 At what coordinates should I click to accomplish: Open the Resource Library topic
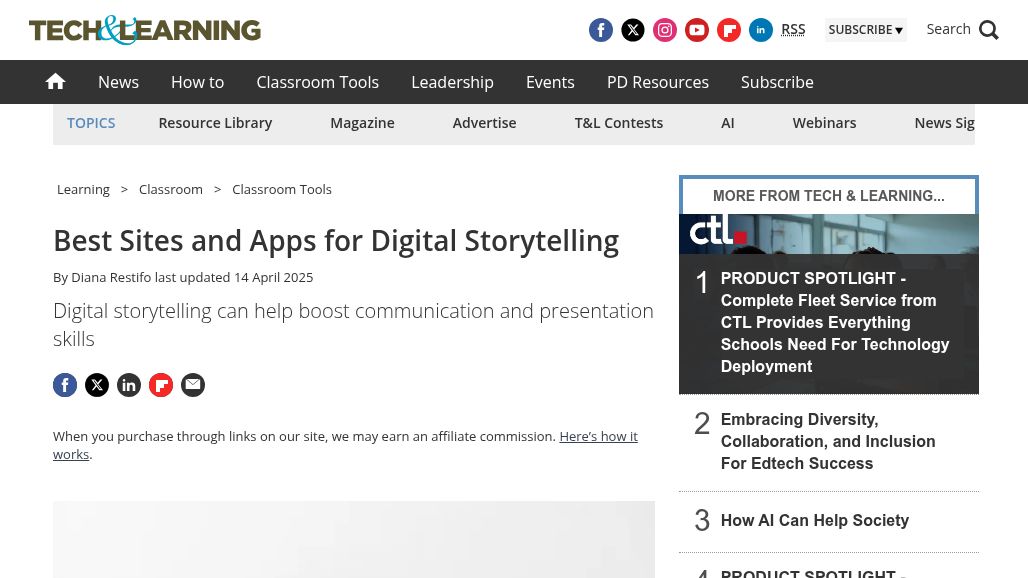click(x=215, y=123)
